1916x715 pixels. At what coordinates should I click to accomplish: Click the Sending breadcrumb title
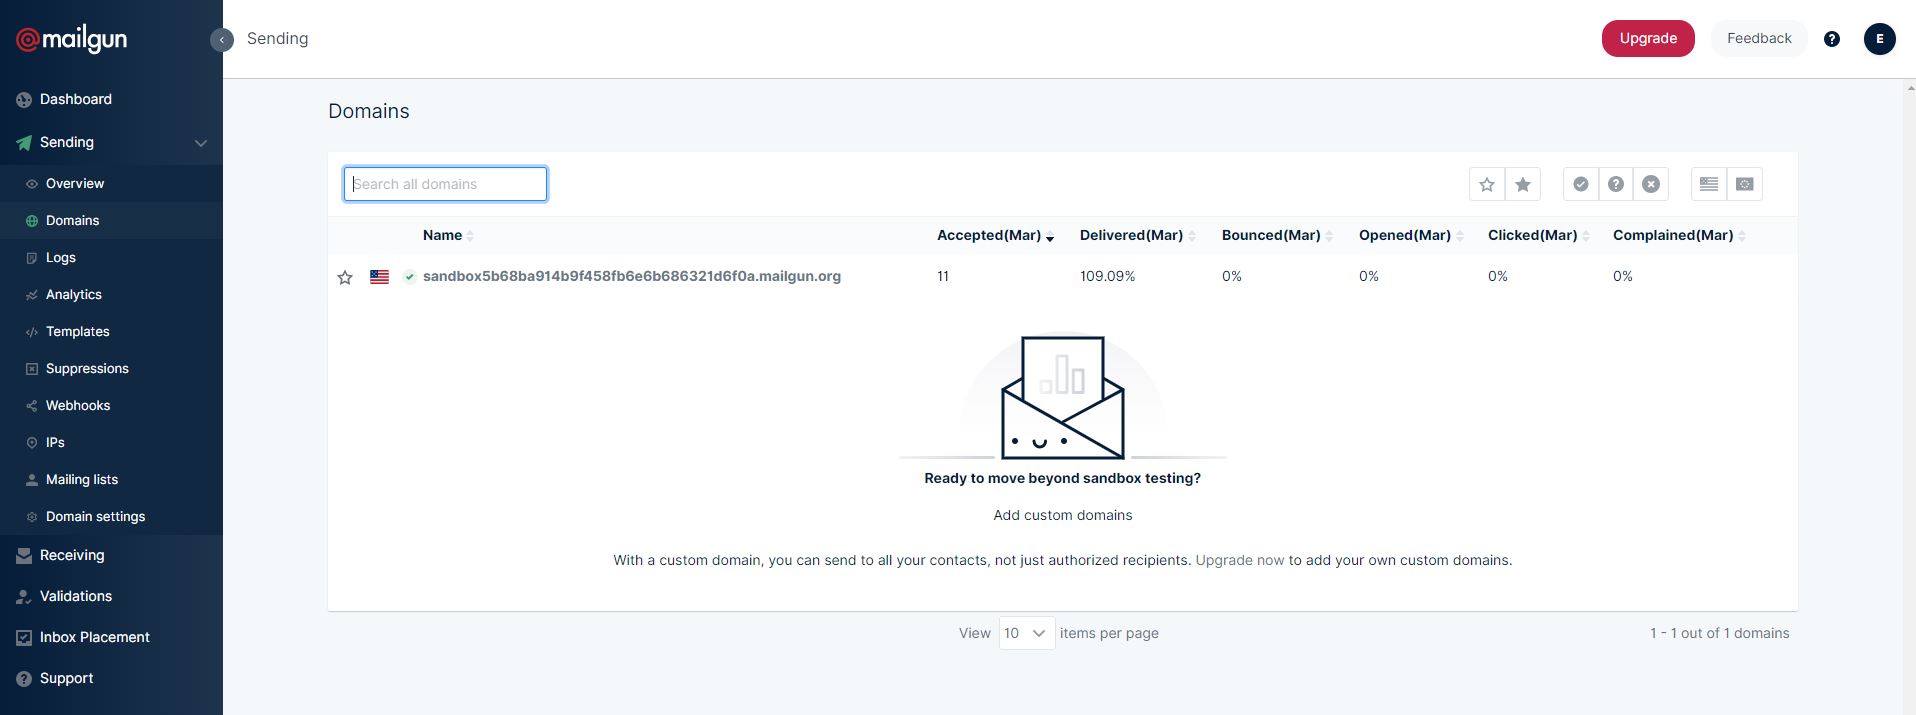(x=278, y=39)
